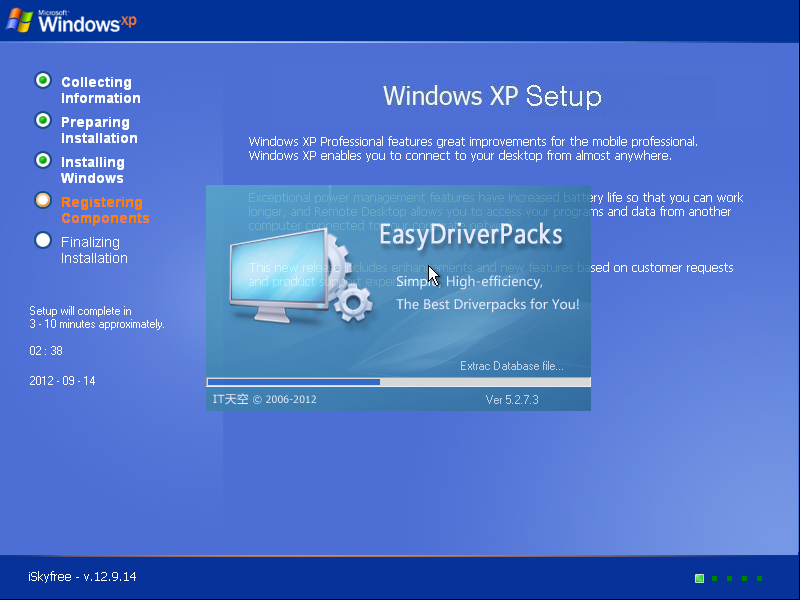Click the bright green square in the bottom bar
The height and width of the screenshot is (600, 800).
coord(699,578)
